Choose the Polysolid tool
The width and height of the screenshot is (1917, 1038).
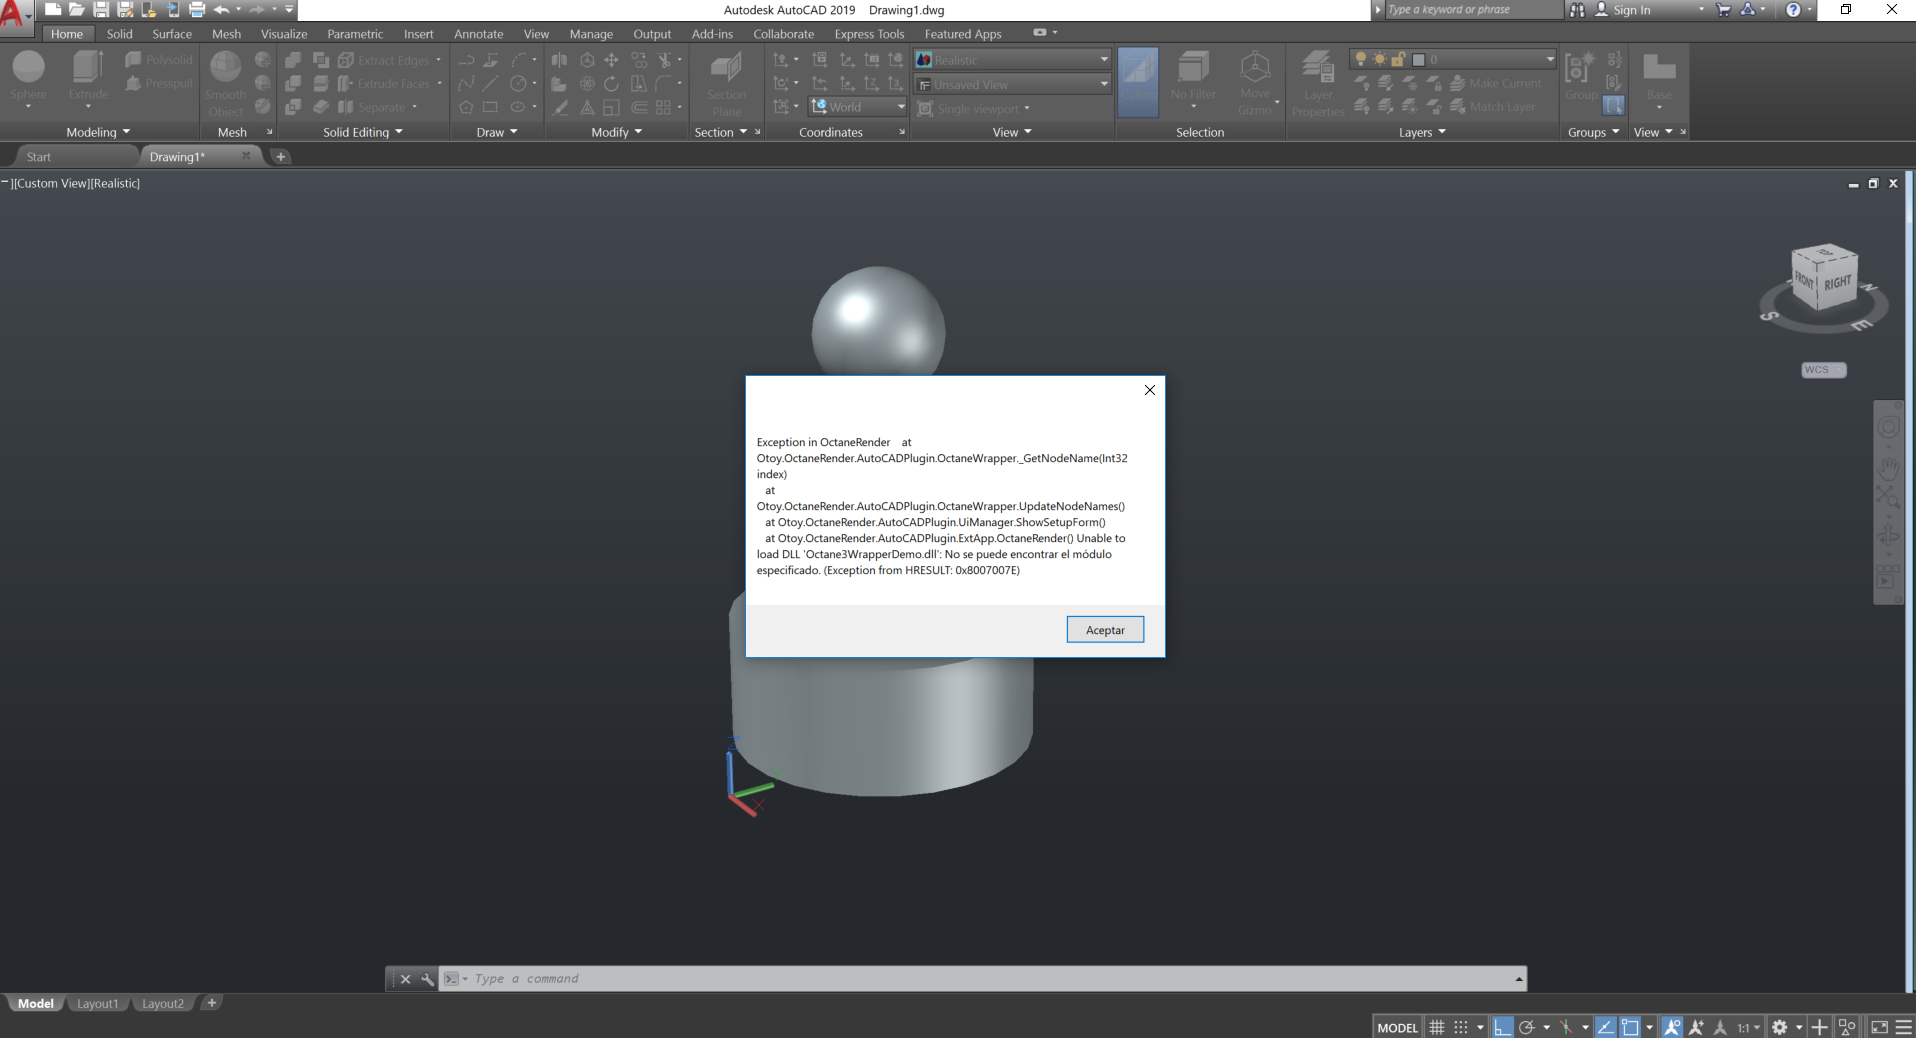coord(159,60)
